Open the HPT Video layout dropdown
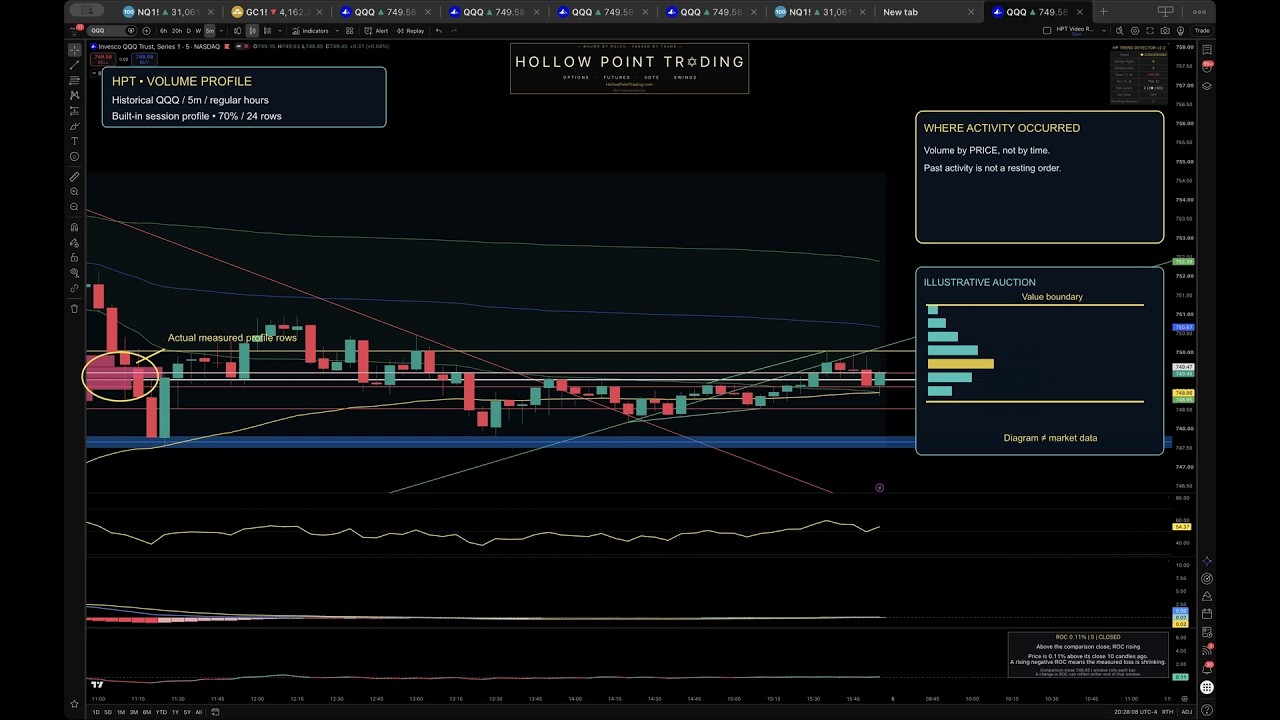The height and width of the screenshot is (720, 1280). pyautogui.click(x=1104, y=31)
